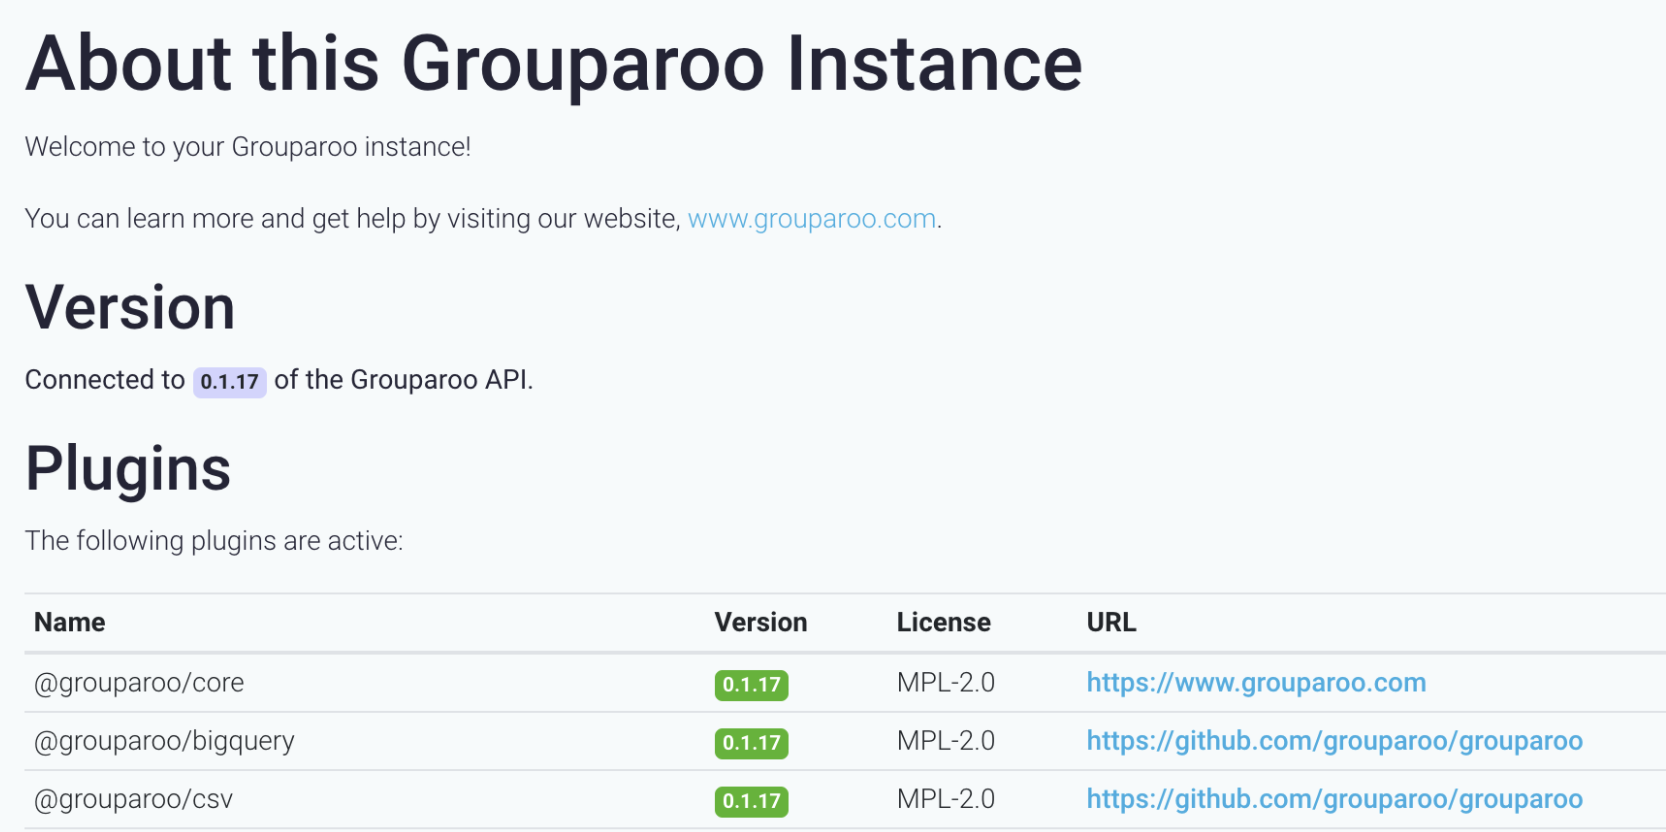
Task: Click 'The following plugins are active:' text
Action: pyautogui.click(x=214, y=541)
